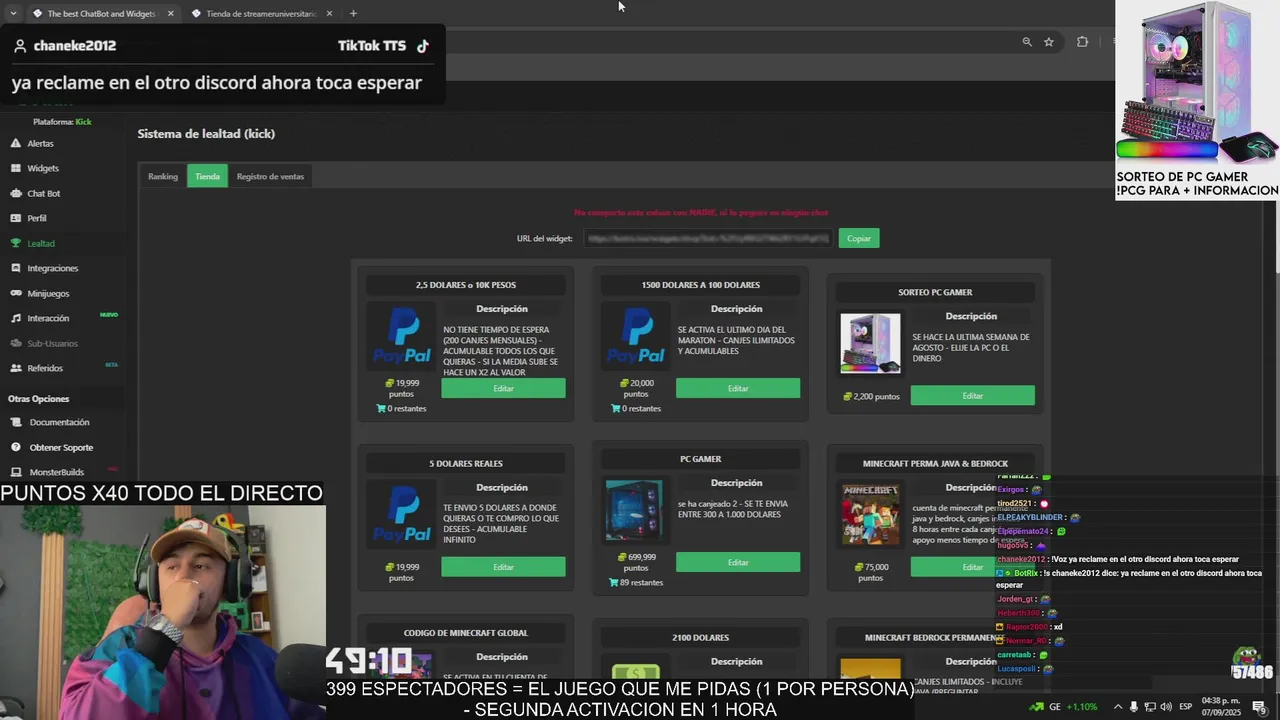Open the browser tab search dropdown
The width and height of the screenshot is (1280, 720).
click(12, 14)
